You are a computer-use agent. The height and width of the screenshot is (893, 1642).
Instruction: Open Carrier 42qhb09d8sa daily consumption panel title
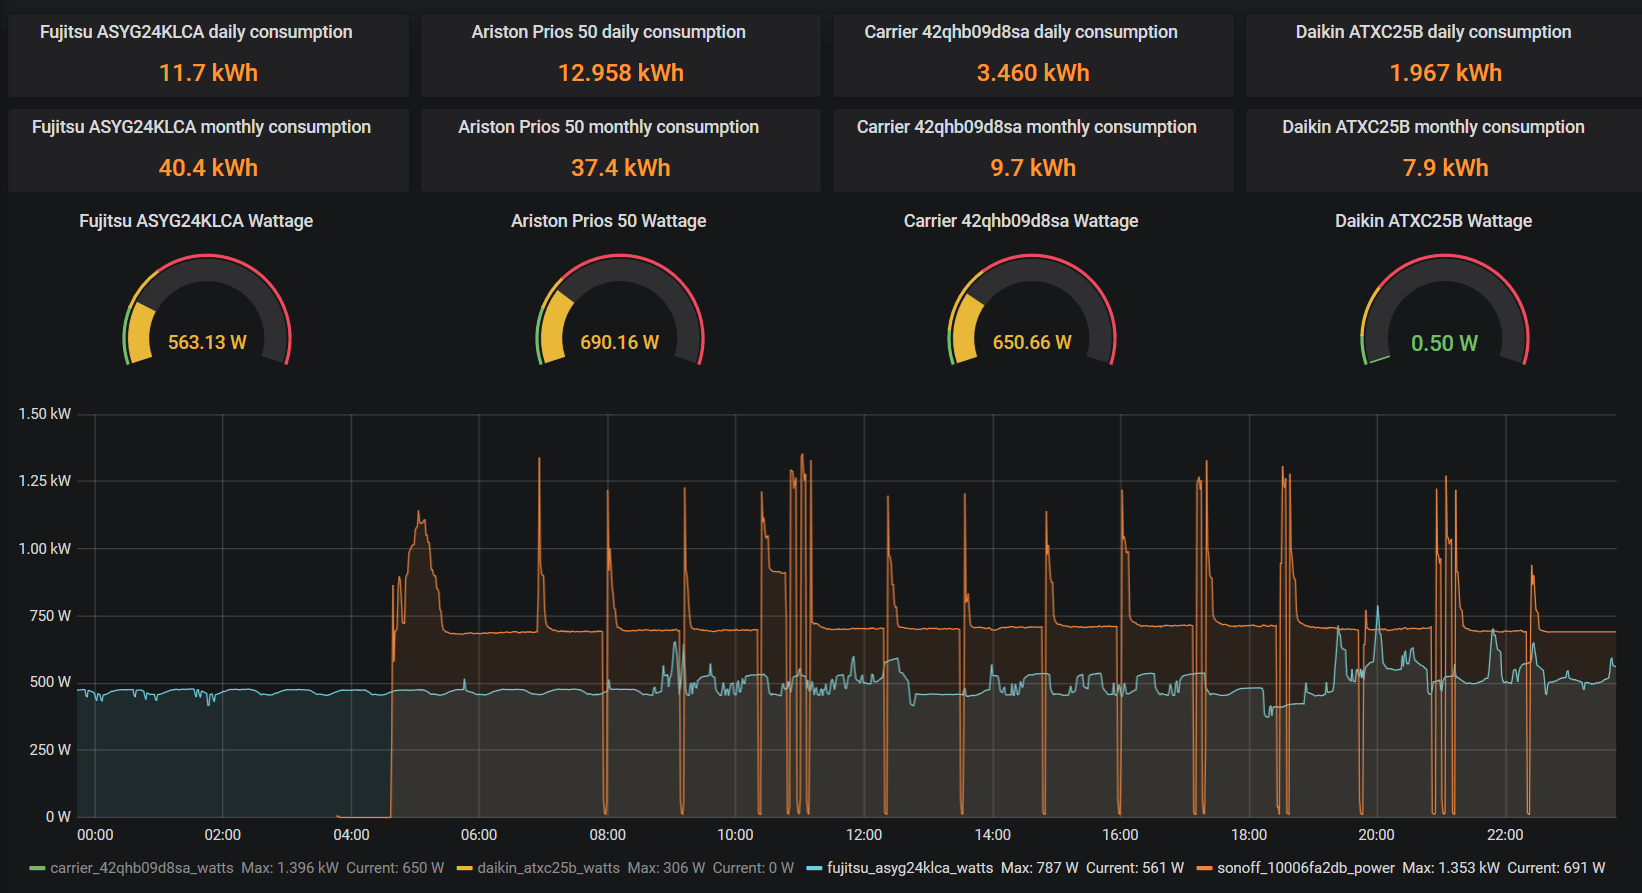click(1021, 32)
